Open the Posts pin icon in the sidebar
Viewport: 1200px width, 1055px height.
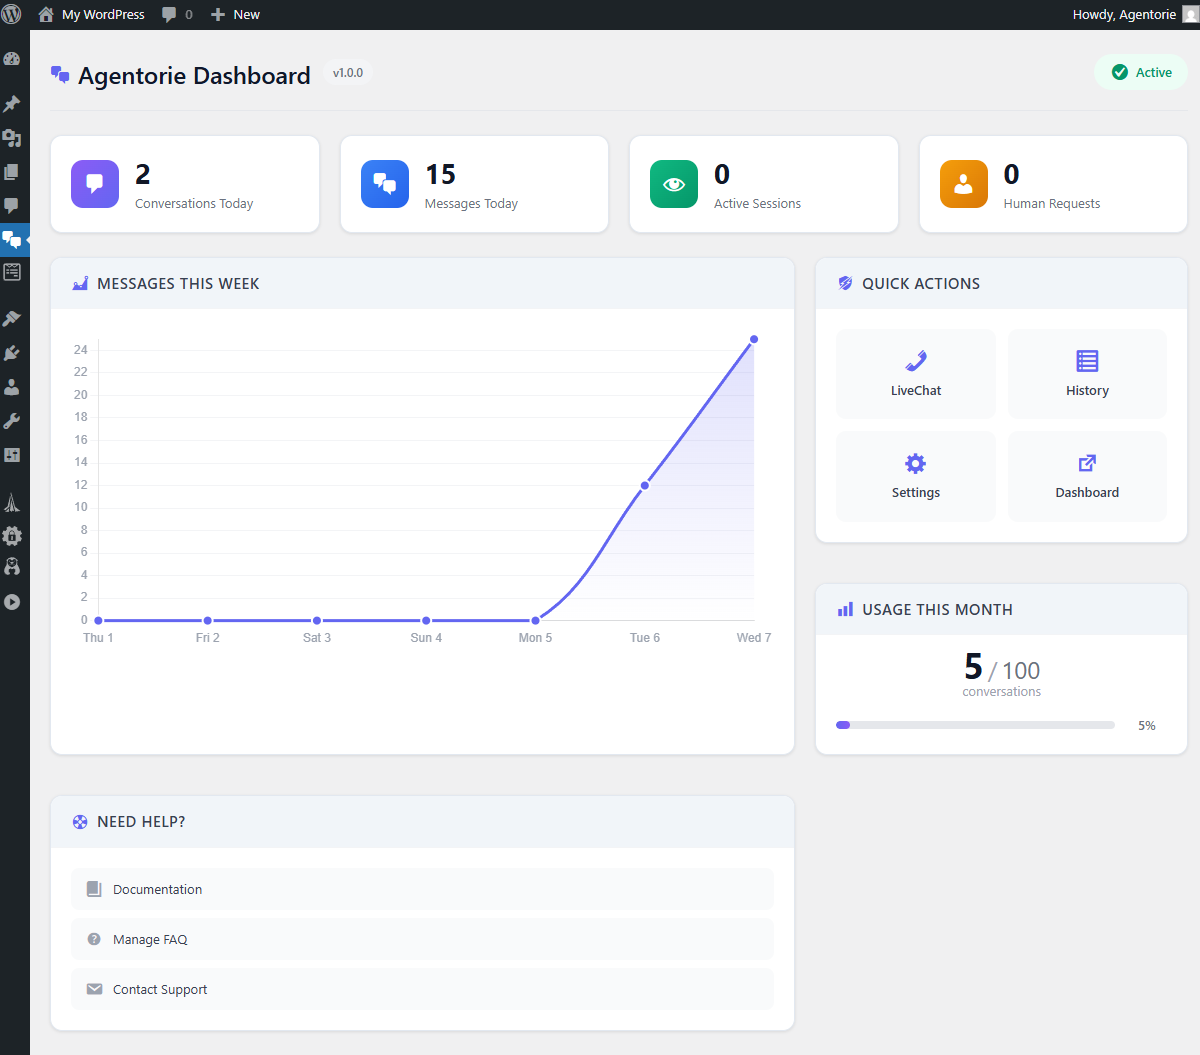(13, 103)
